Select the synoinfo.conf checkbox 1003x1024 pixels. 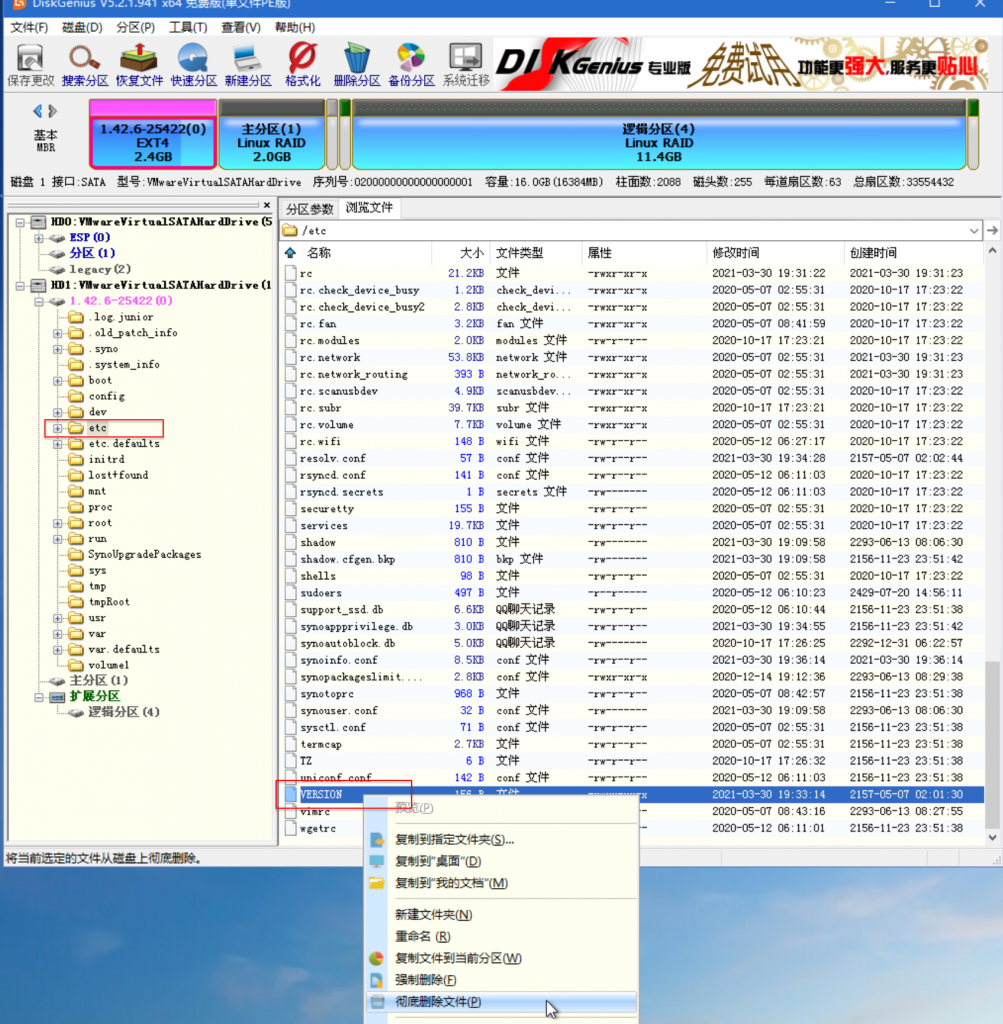pyautogui.click(x=291, y=660)
